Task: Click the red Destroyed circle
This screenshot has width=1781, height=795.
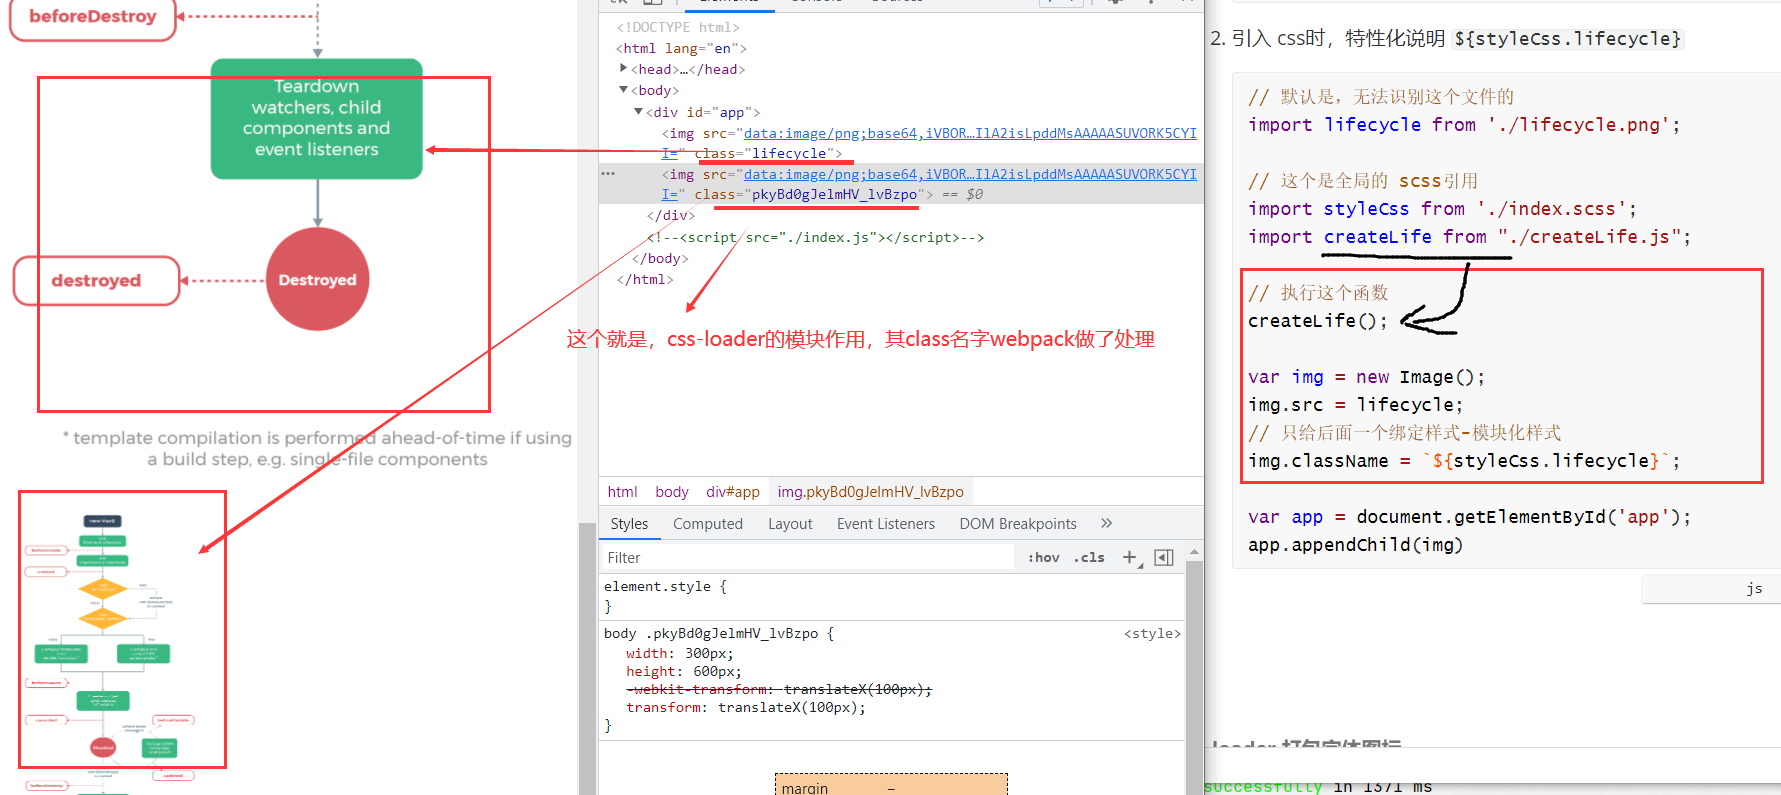Action: (318, 279)
